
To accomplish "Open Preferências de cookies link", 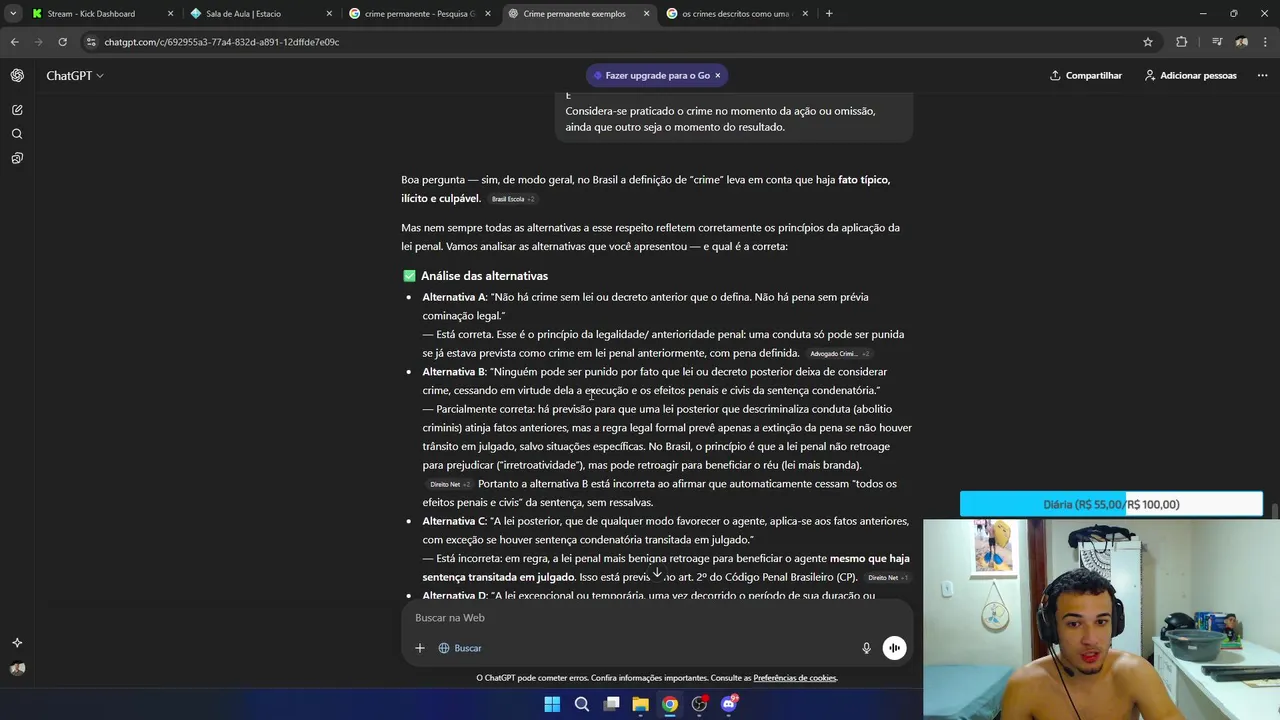I will pyautogui.click(x=795, y=678).
